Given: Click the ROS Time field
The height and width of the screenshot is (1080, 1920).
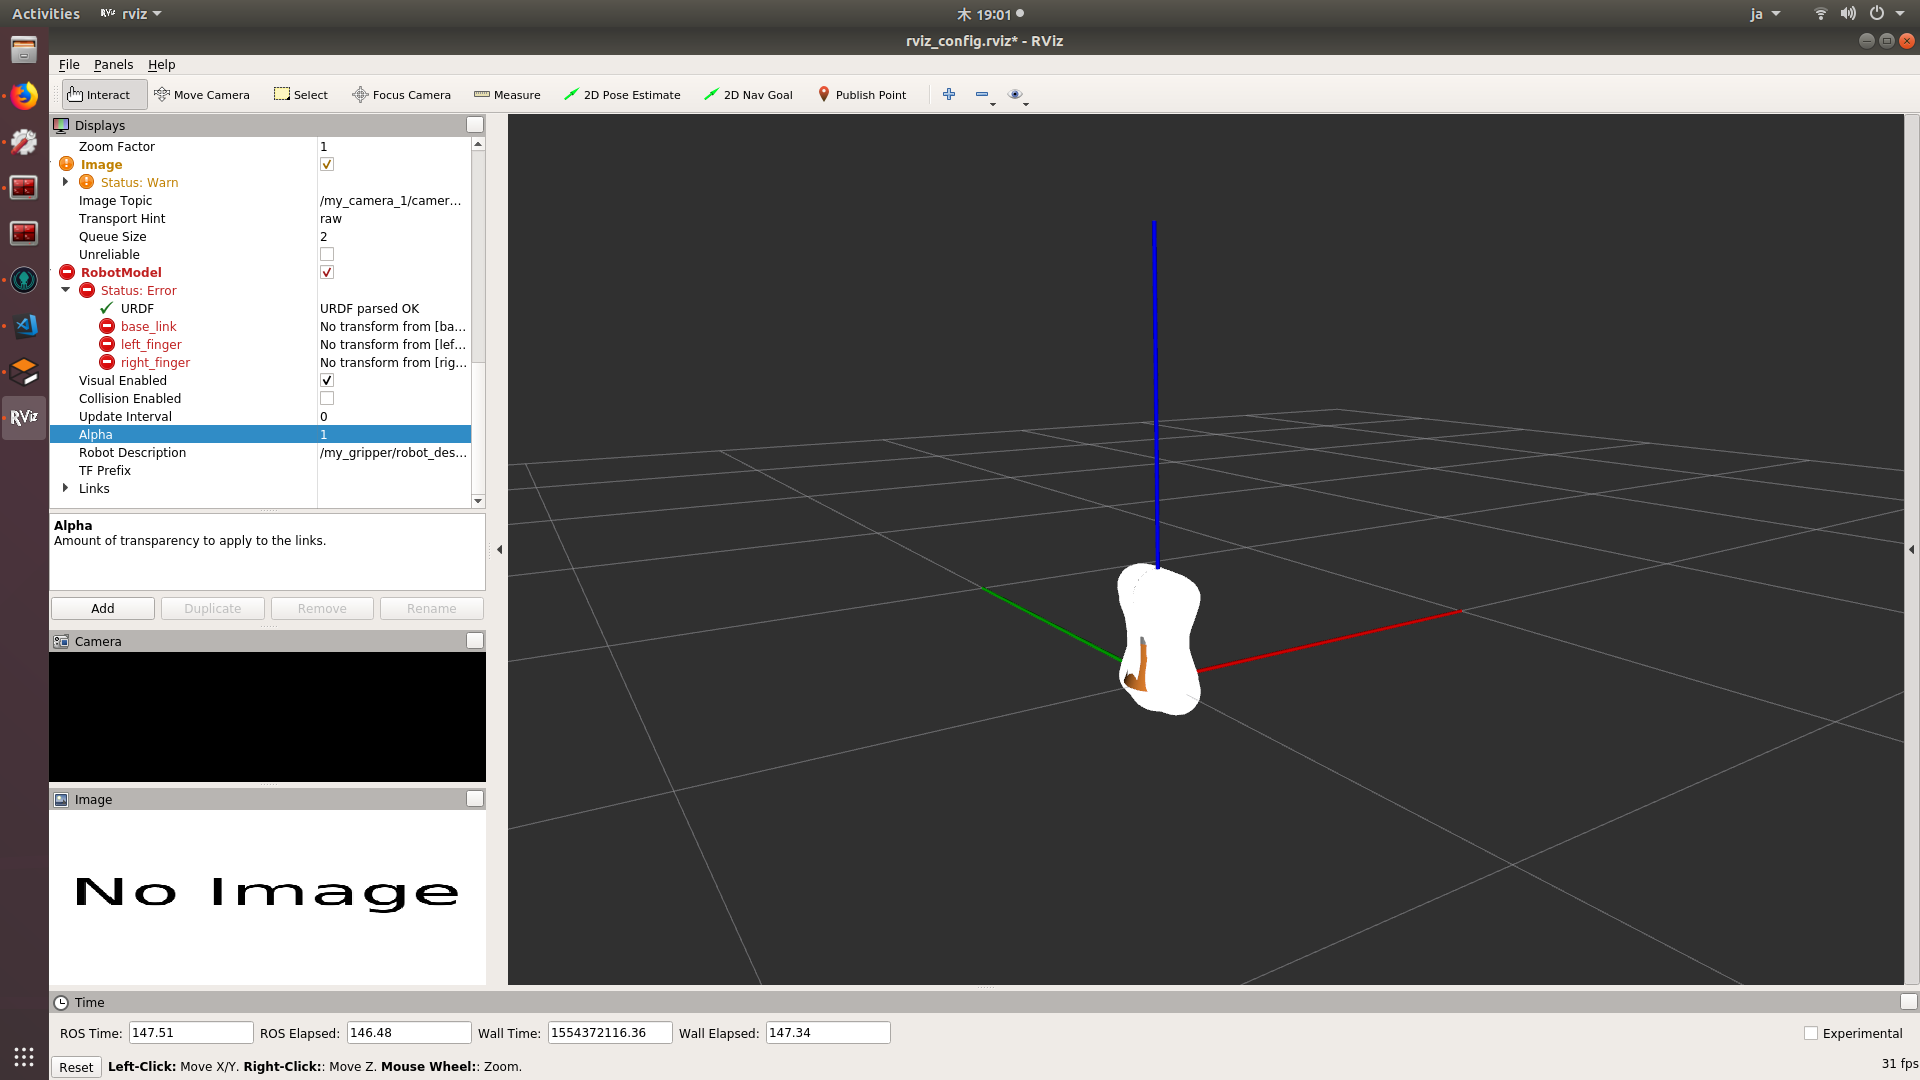Looking at the screenshot, I should click(x=190, y=1033).
